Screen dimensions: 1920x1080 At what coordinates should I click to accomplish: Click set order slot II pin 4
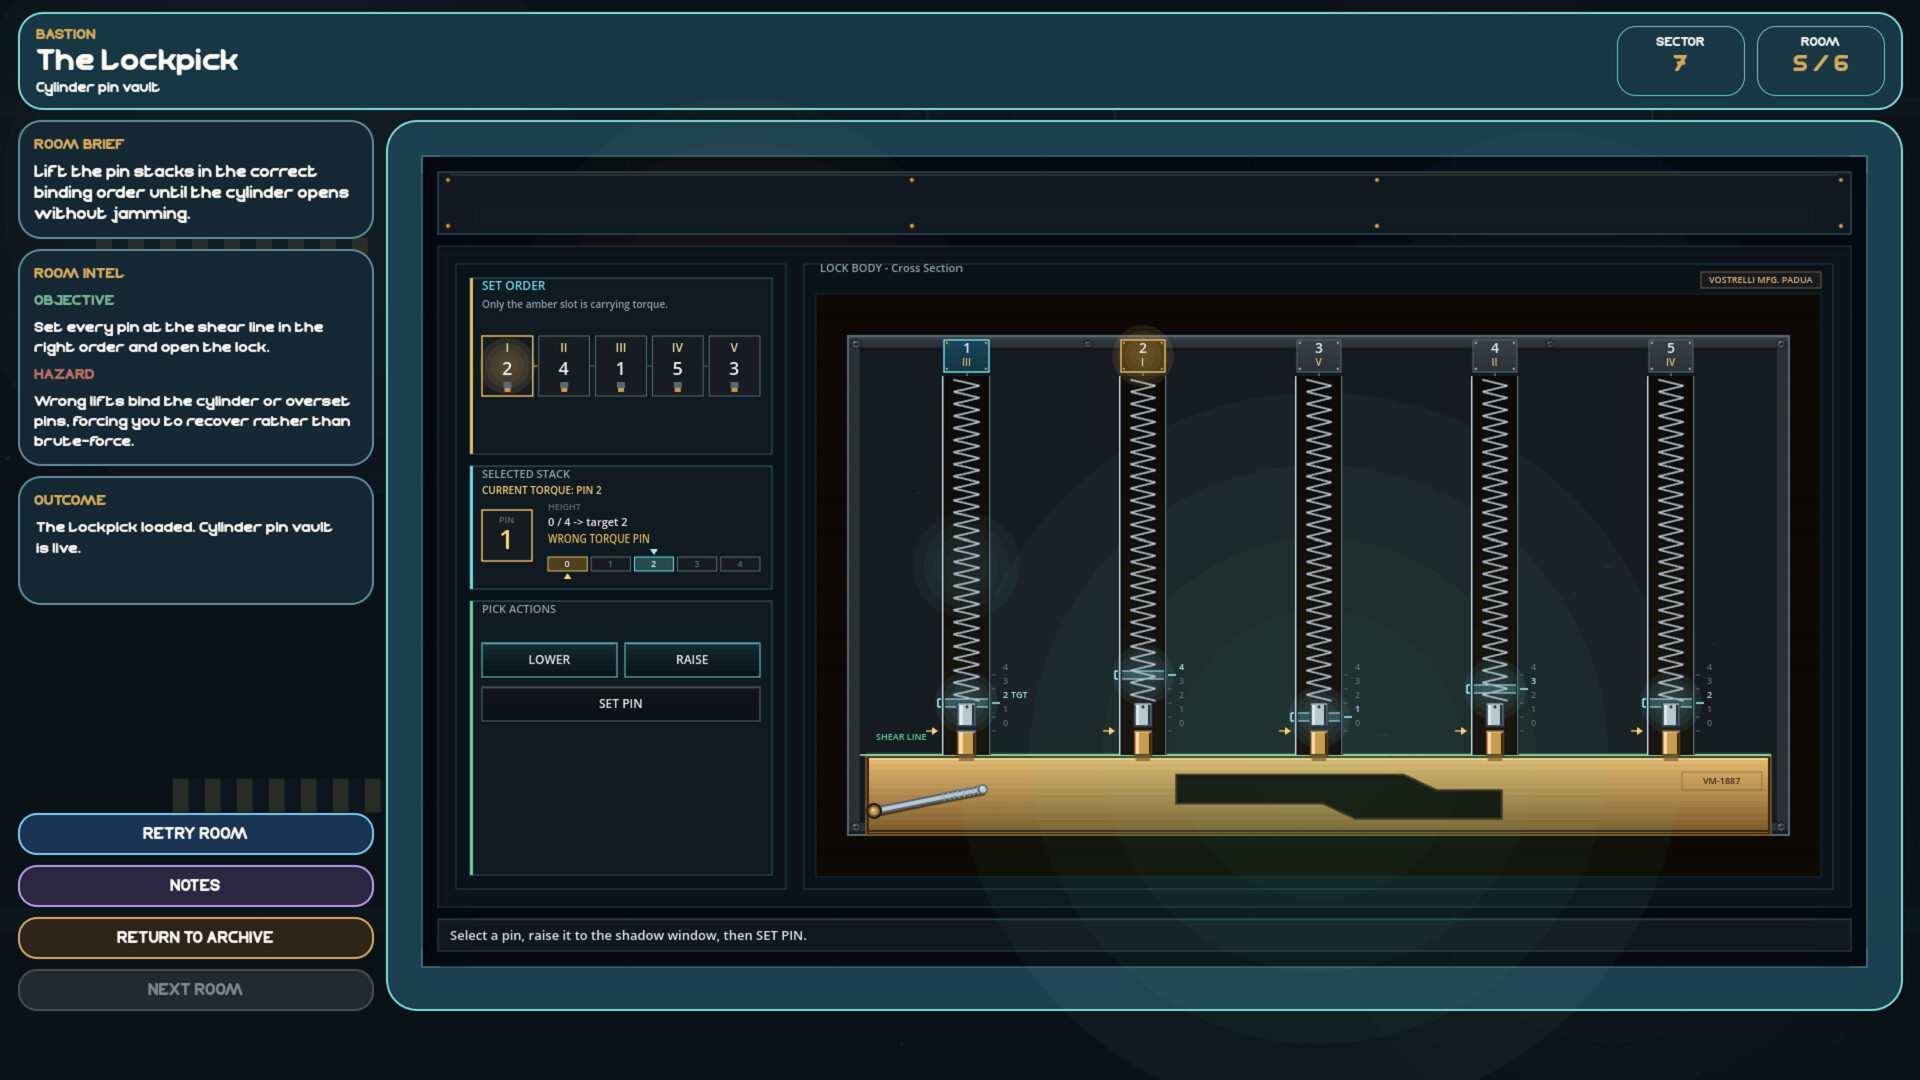564,366
